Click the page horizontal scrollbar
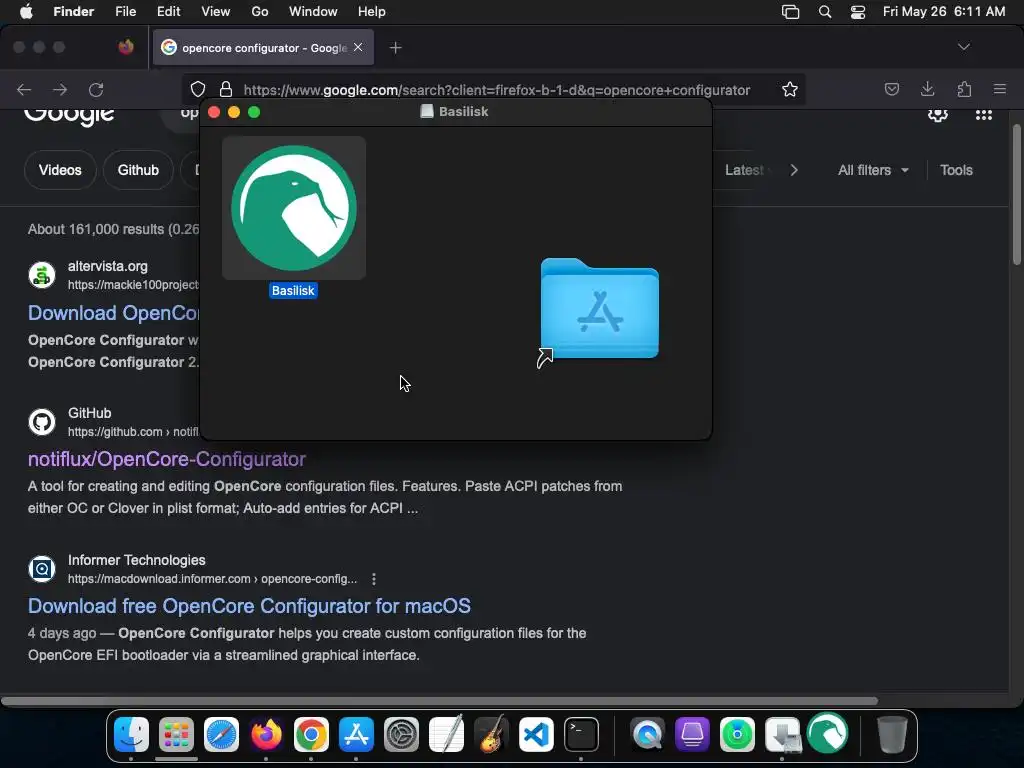1024x768 pixels. coord(440,701)
